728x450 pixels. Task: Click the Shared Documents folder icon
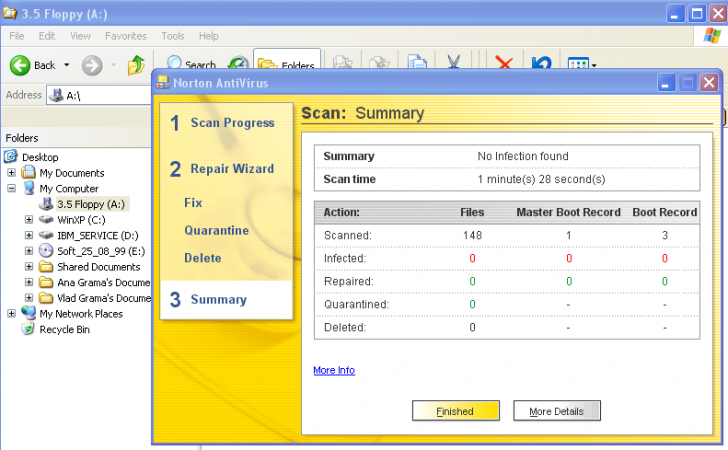[46, 267]
